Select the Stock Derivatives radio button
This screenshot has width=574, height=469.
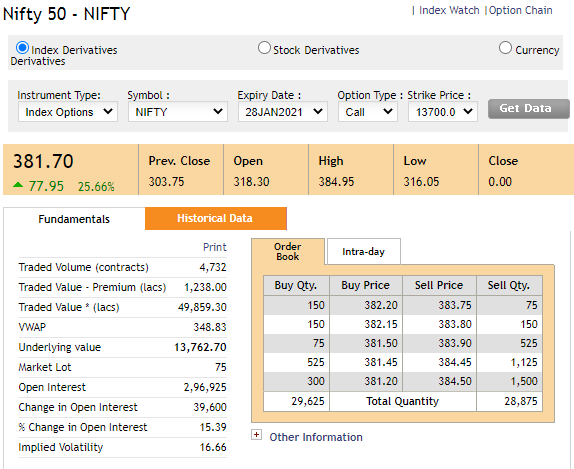coord(264,48)
